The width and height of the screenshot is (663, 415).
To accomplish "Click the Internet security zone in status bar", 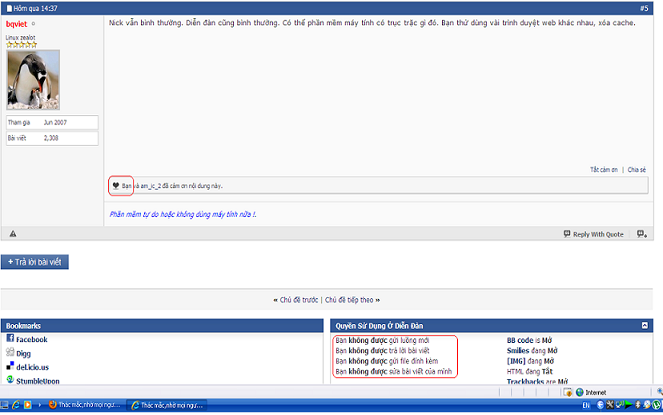I will point(591,393).
